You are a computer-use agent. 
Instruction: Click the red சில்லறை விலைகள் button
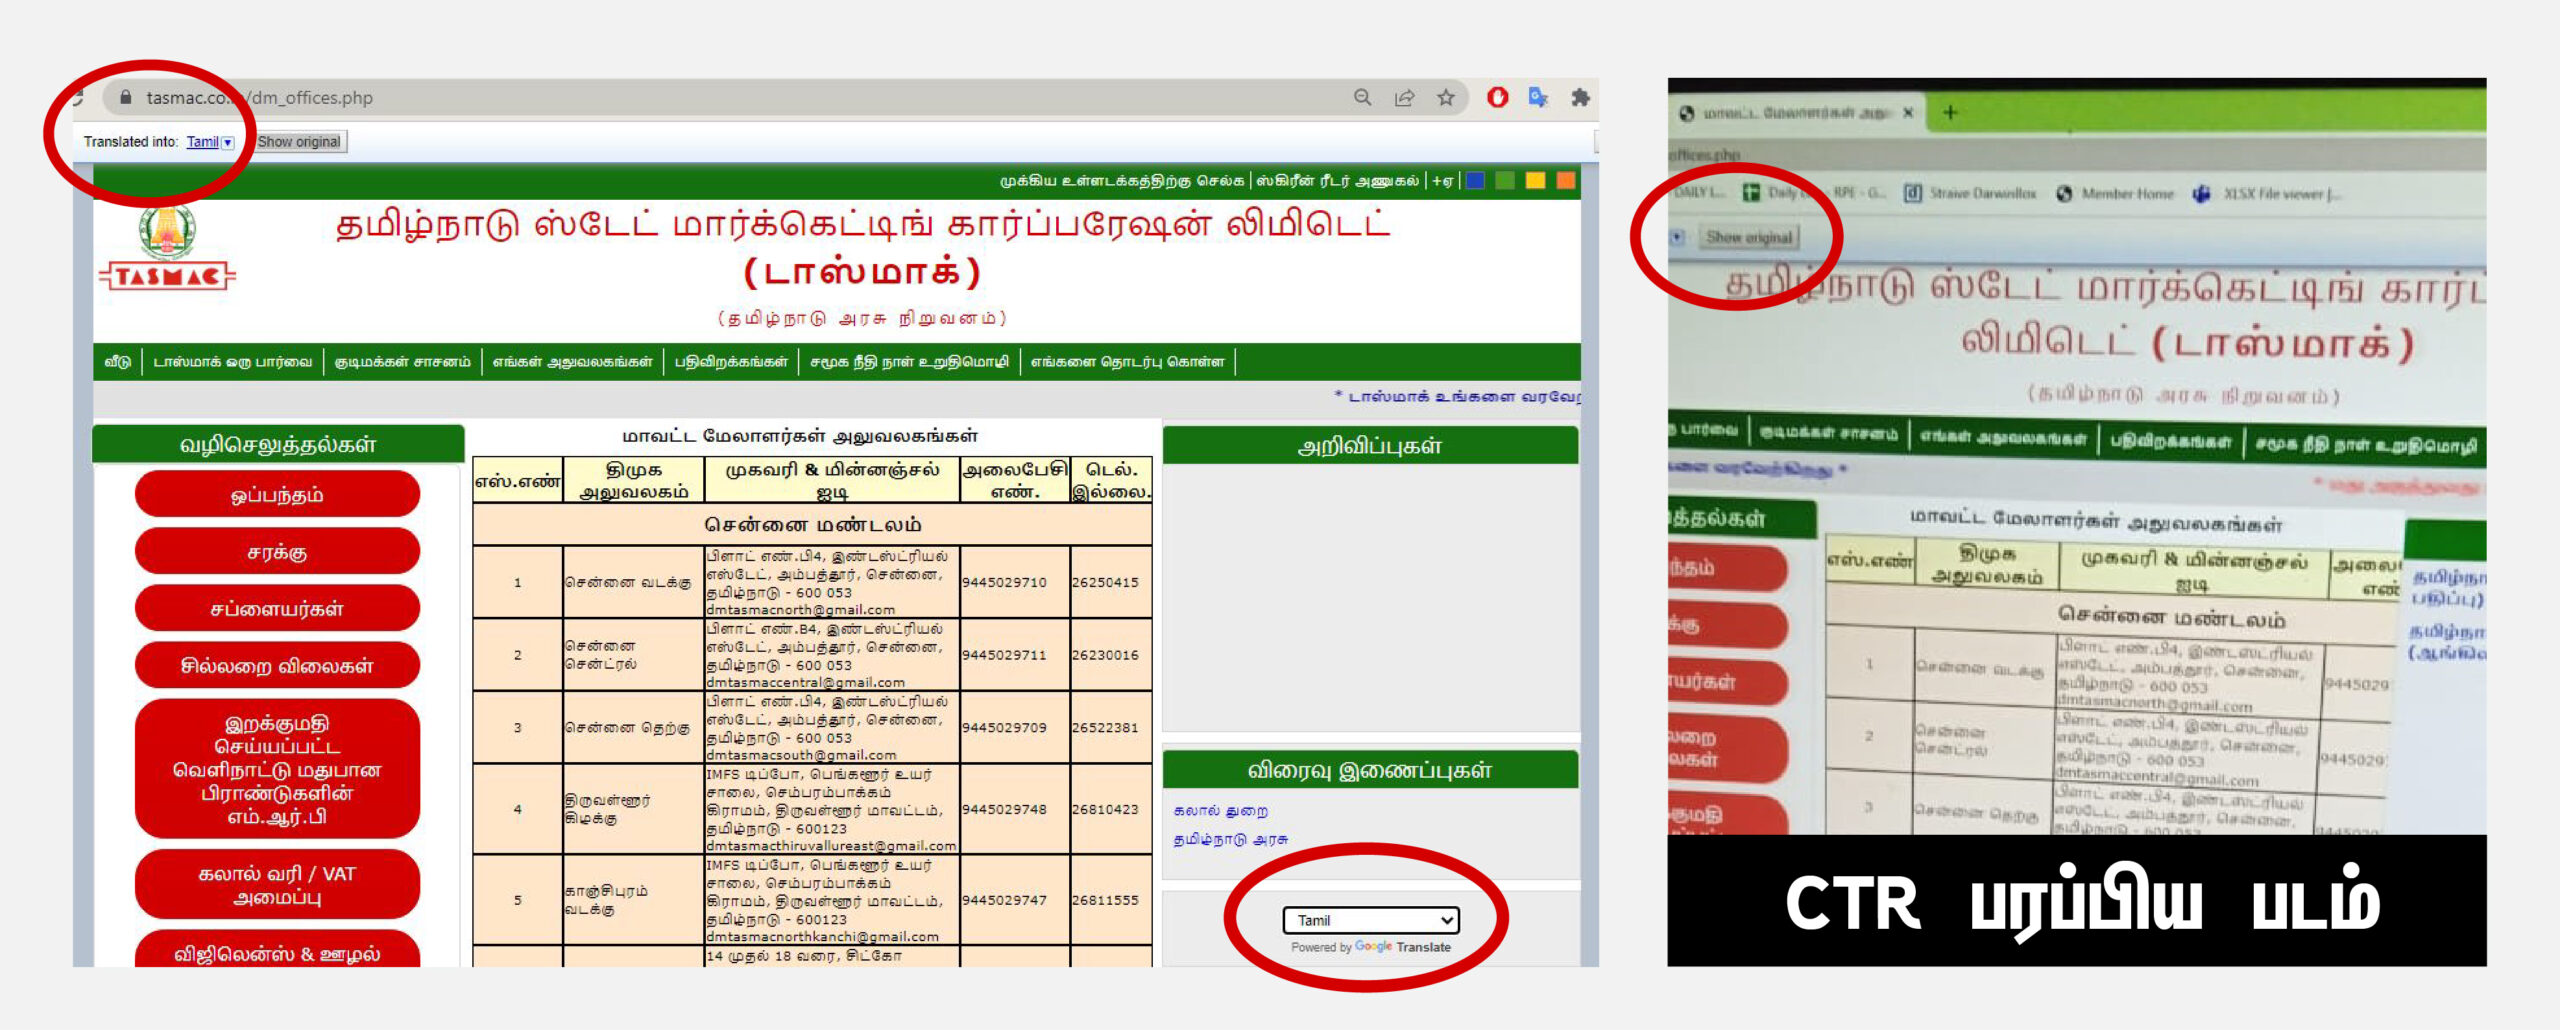[x=277, y=666]
